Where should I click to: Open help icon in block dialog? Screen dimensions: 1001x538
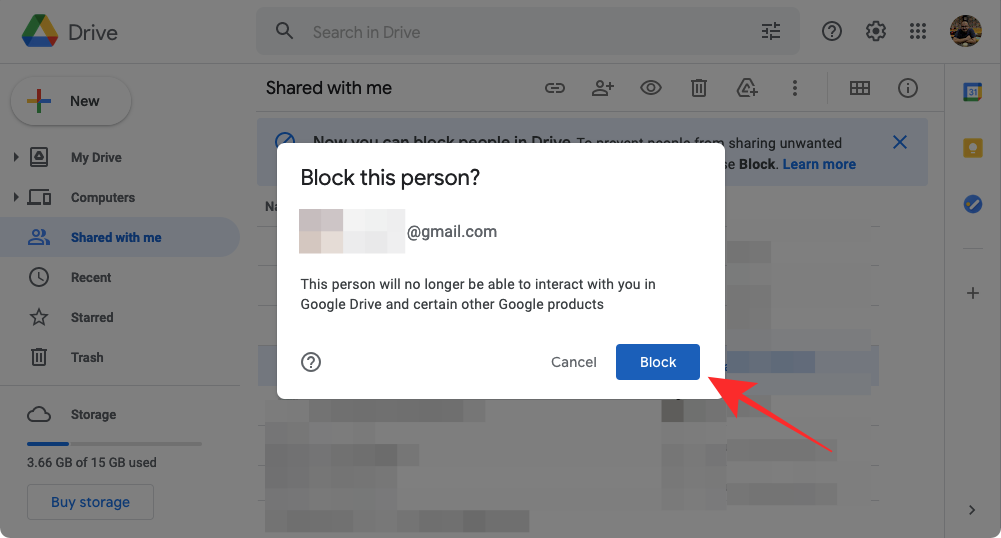tap(311, 362)
